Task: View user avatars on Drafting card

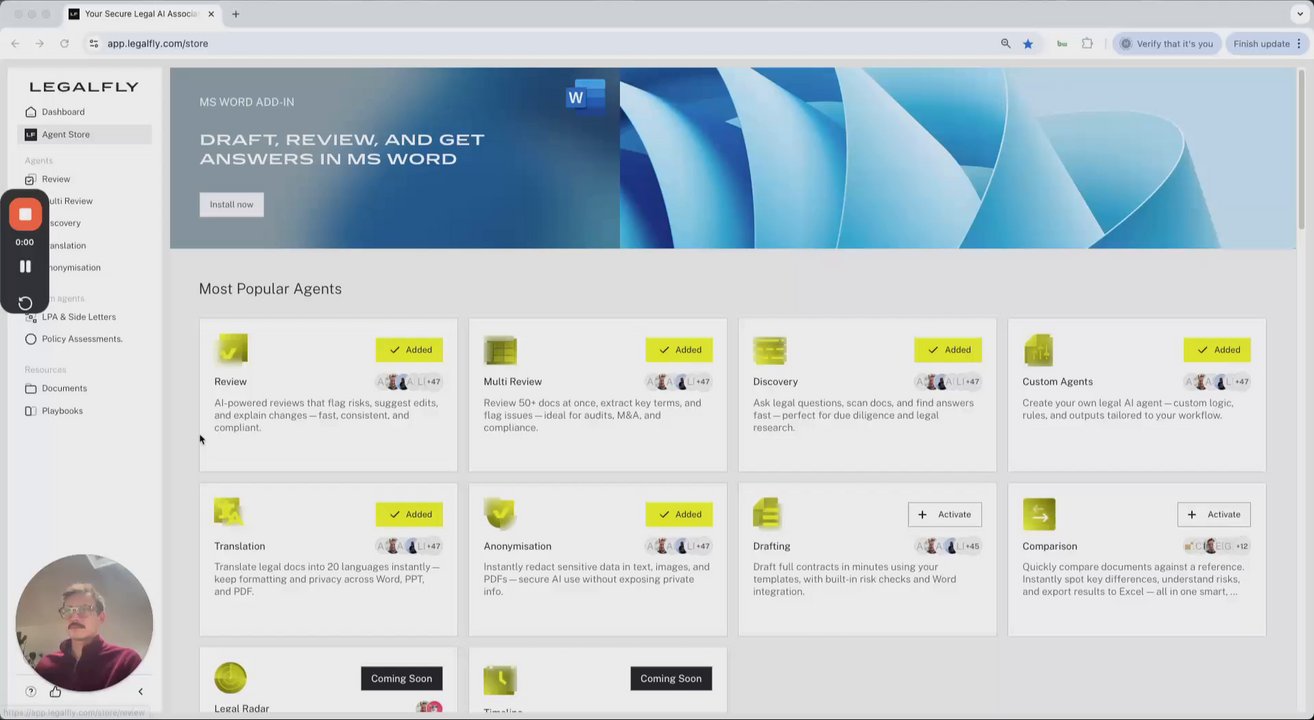Action: coord(948,546)
